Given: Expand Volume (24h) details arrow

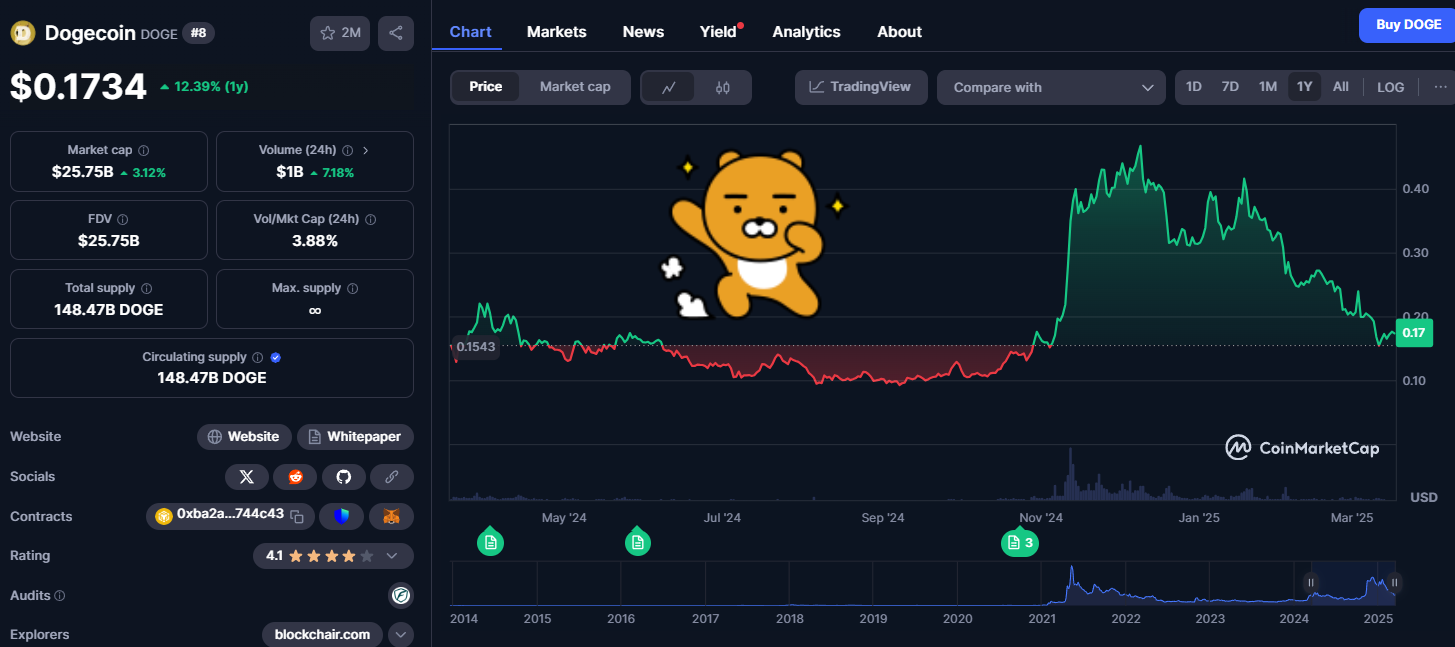Looking at the screenshot, I should (365, 150).
